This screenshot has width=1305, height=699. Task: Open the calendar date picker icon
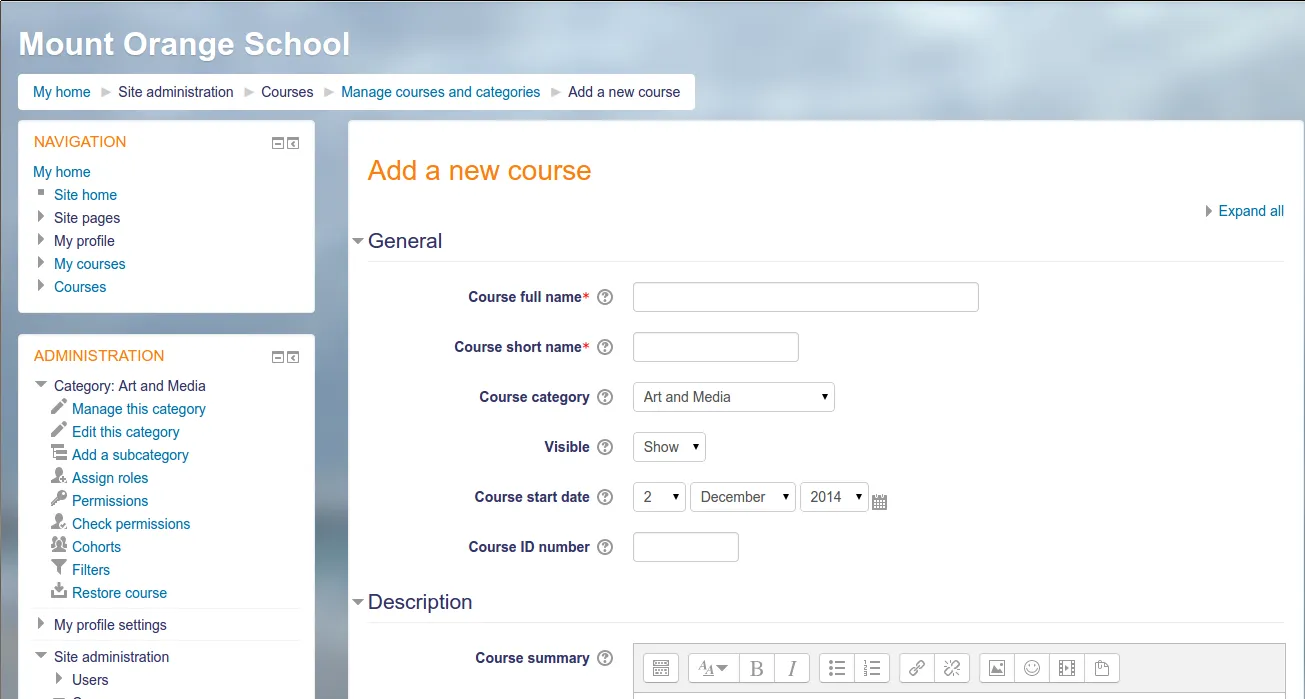tap(880, 502)
